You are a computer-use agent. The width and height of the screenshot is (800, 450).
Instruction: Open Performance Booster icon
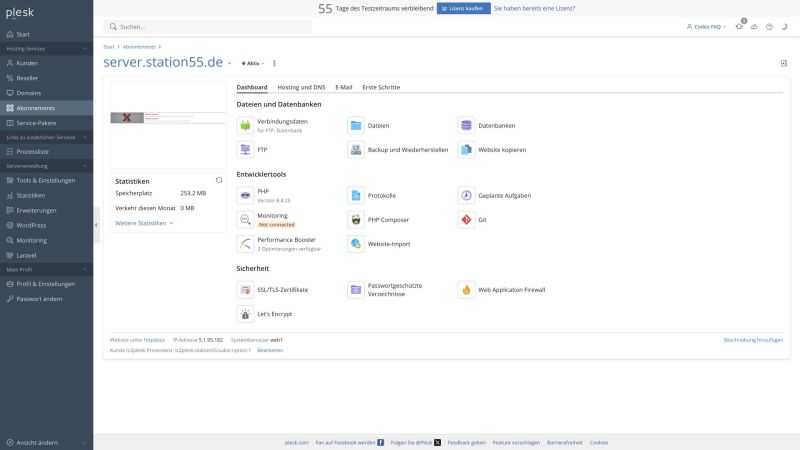point(245,244)
